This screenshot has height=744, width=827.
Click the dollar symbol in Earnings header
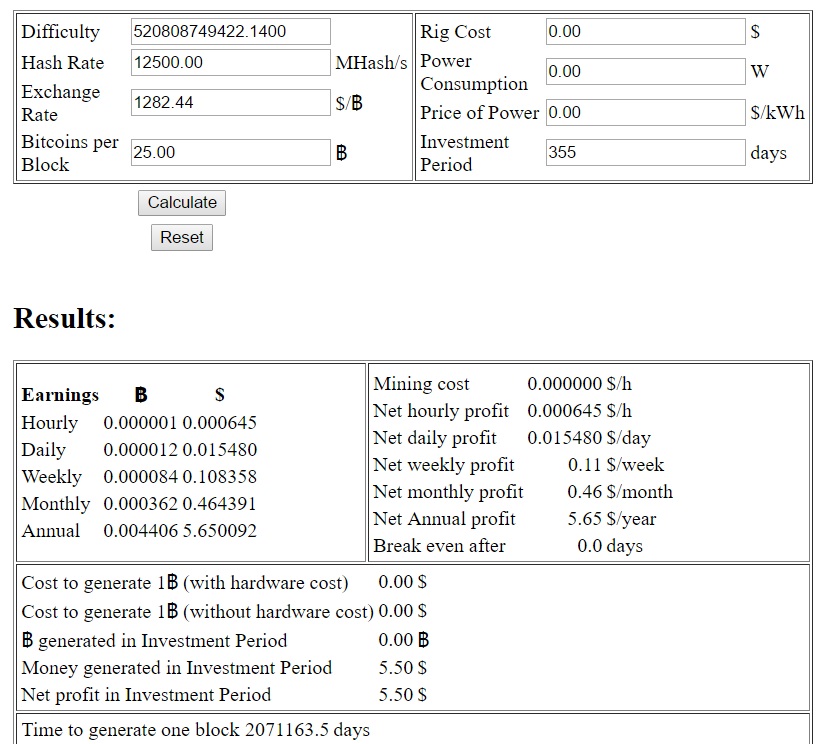click(x=220, y=395)
